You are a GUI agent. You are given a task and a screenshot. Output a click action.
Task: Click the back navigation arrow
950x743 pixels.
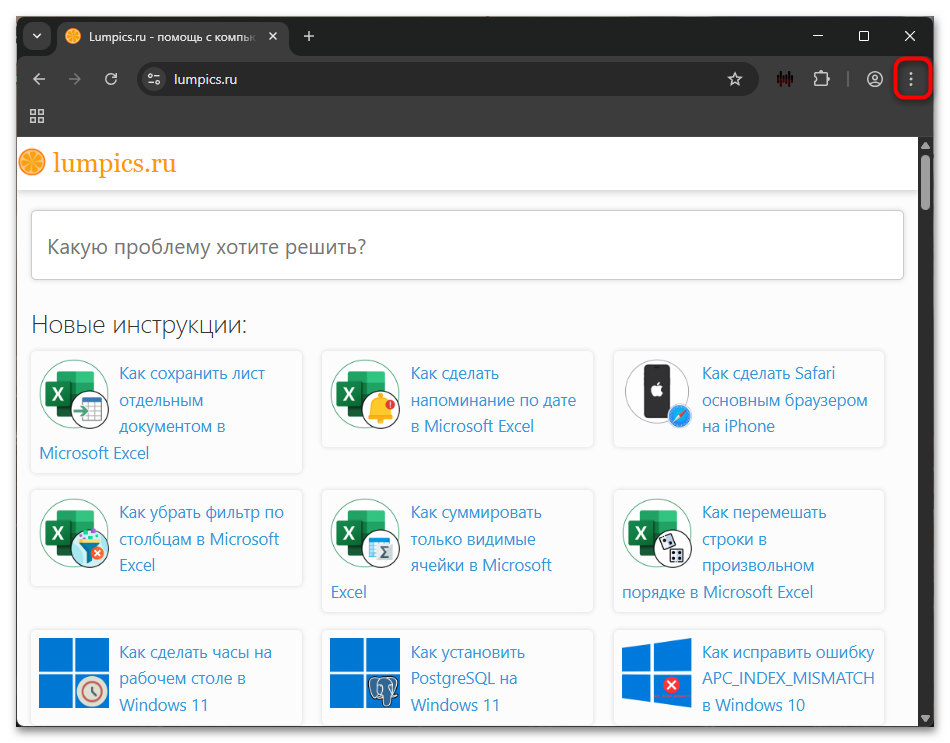[x=39, y=79]
